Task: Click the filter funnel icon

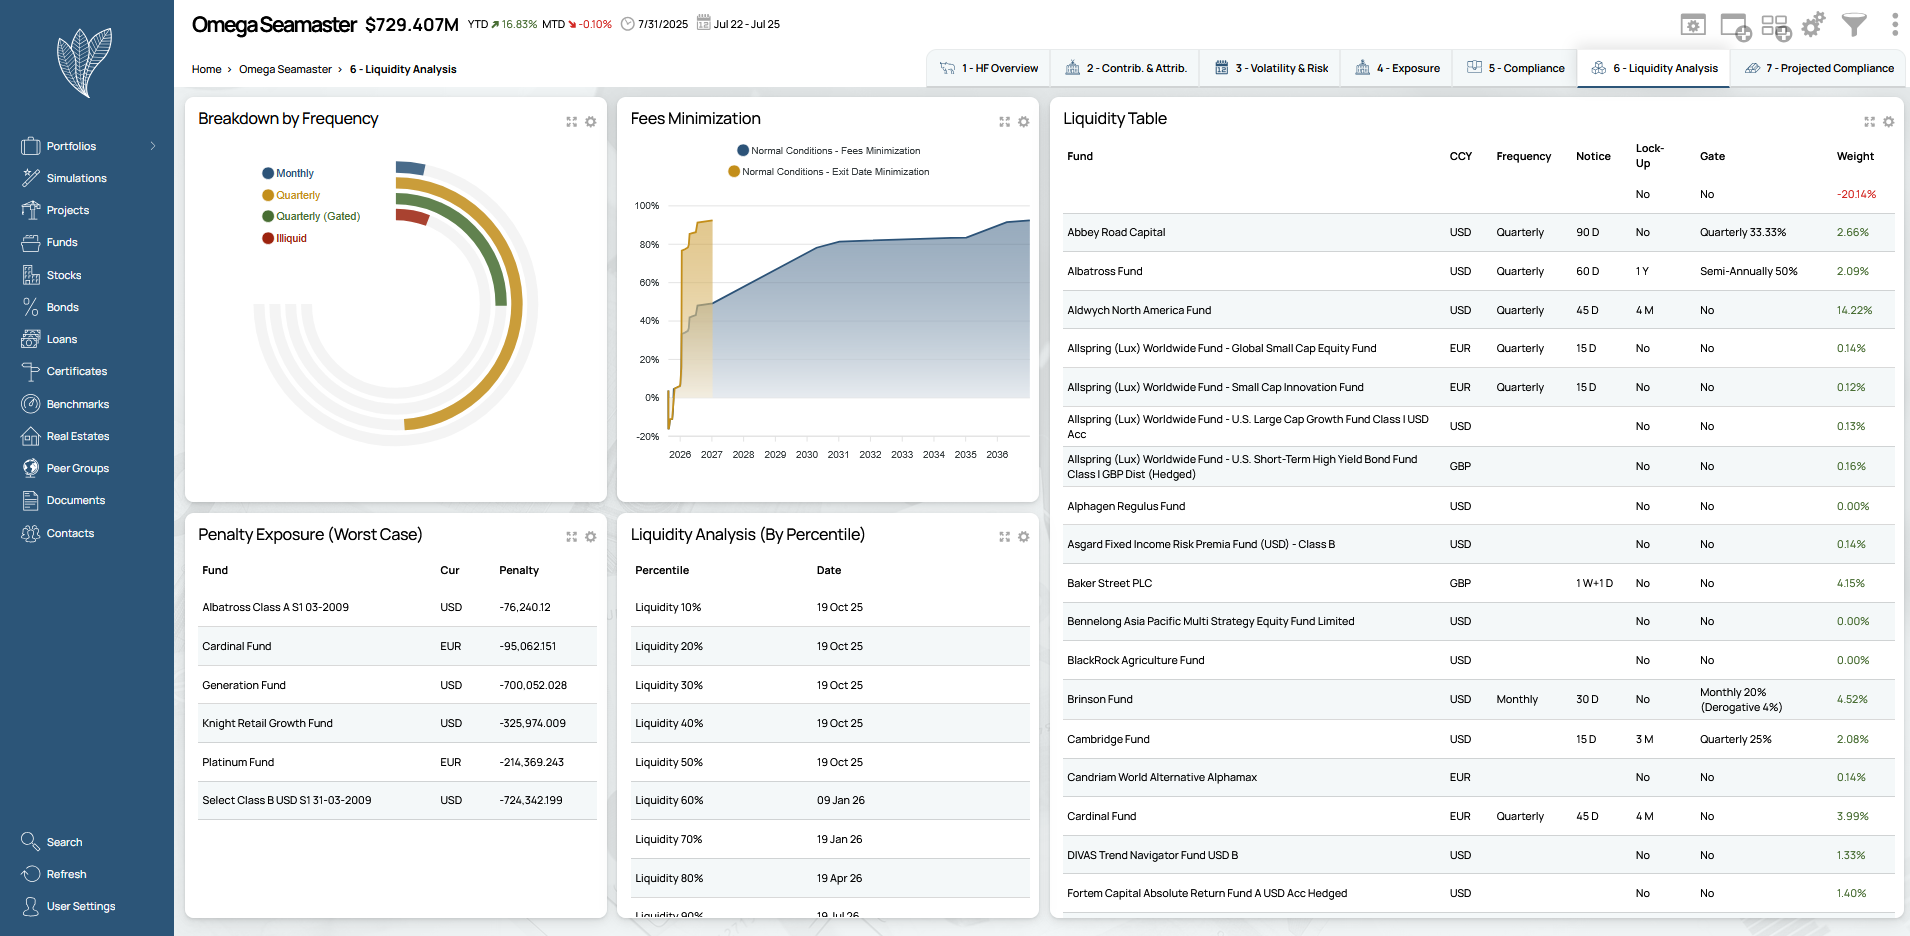Action: (1854, 25)
